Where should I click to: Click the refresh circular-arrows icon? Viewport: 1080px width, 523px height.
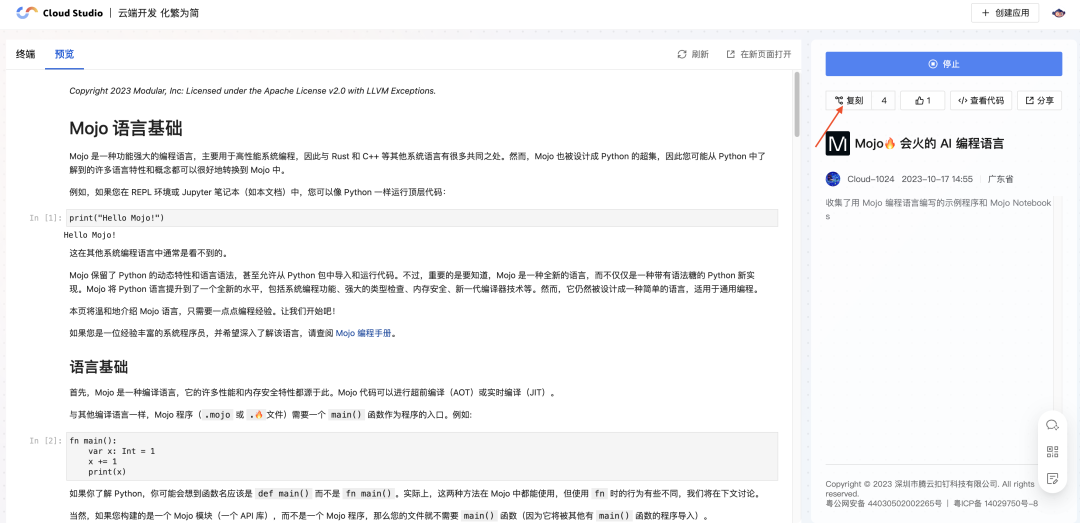(682, 54)
